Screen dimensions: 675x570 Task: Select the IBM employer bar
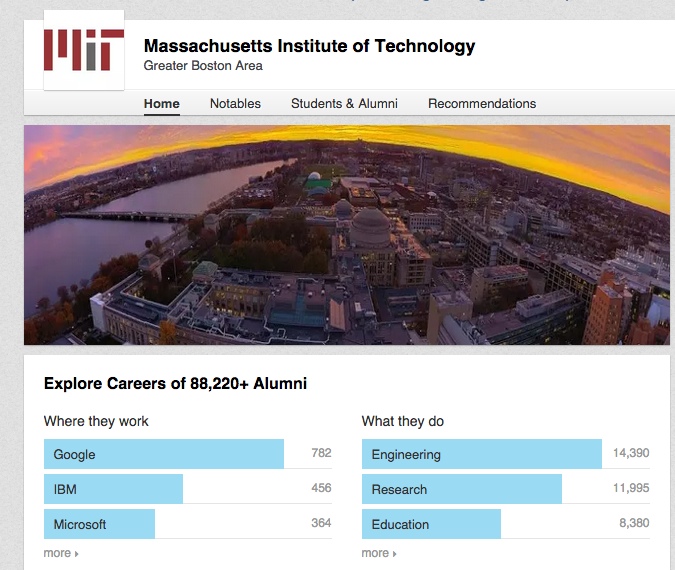(113, 489)
